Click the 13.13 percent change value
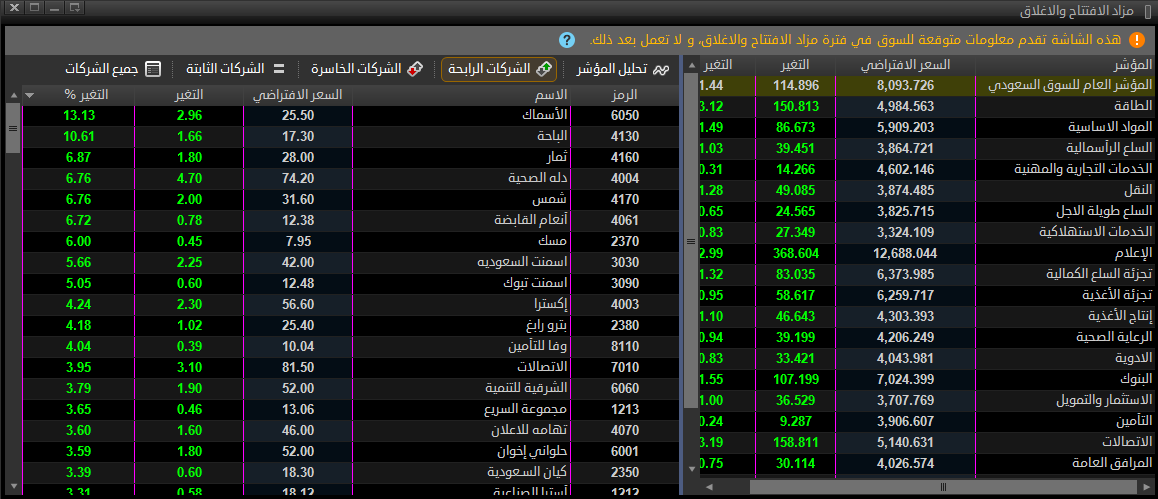 click(78, 115)
